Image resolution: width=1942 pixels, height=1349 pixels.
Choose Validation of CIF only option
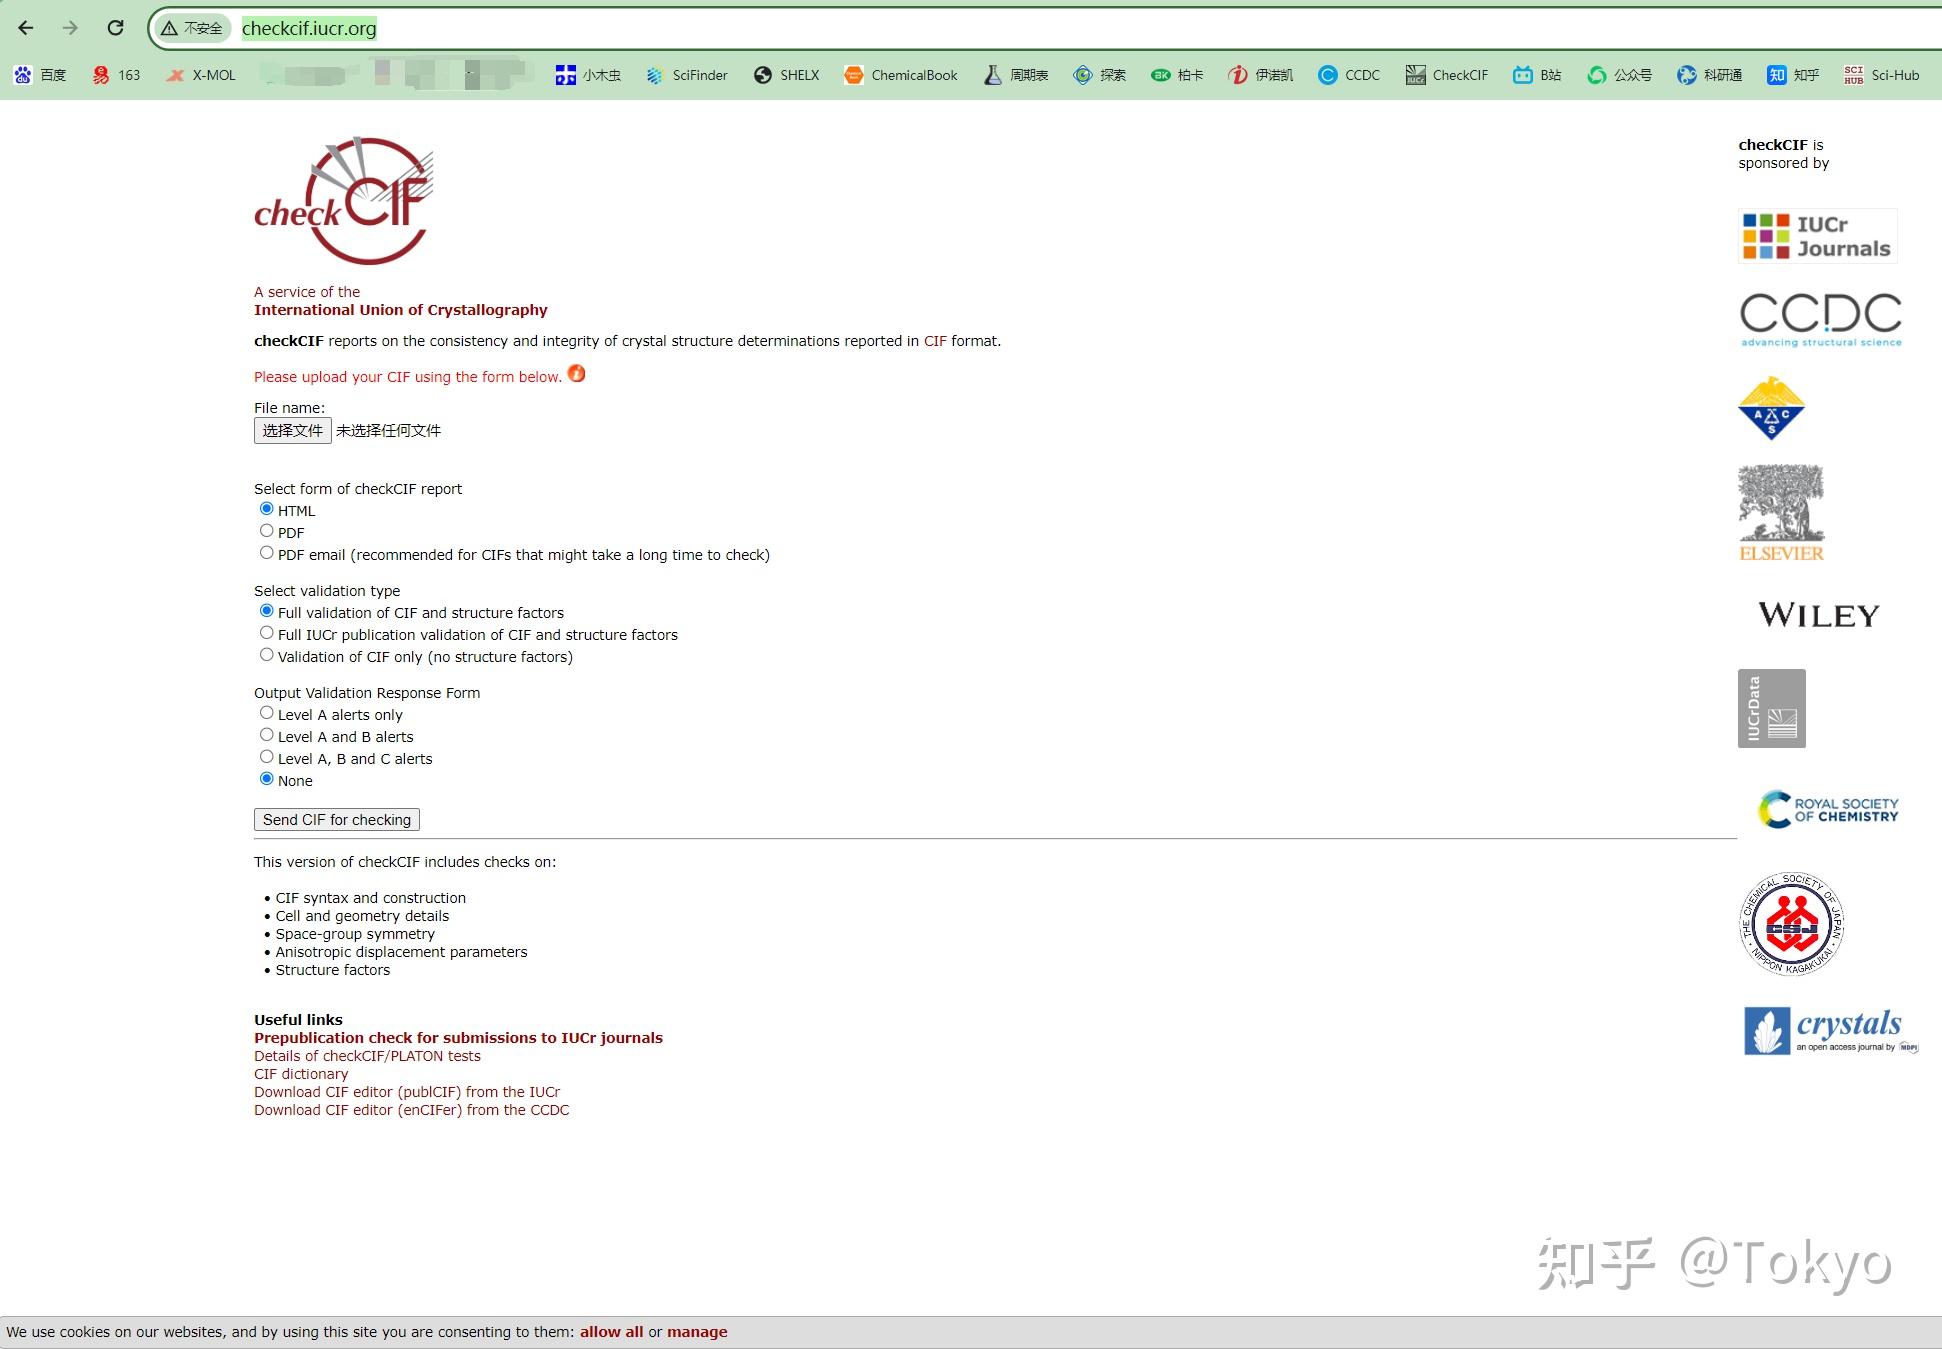click(267, 655)
